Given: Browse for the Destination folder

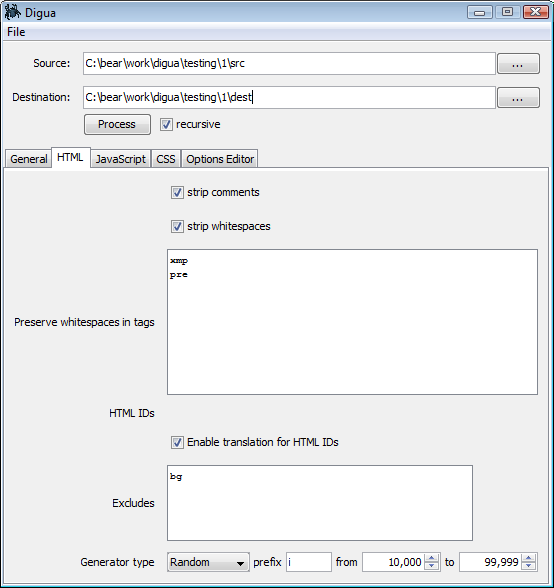Looking at the screenshot, I should 518,98.
